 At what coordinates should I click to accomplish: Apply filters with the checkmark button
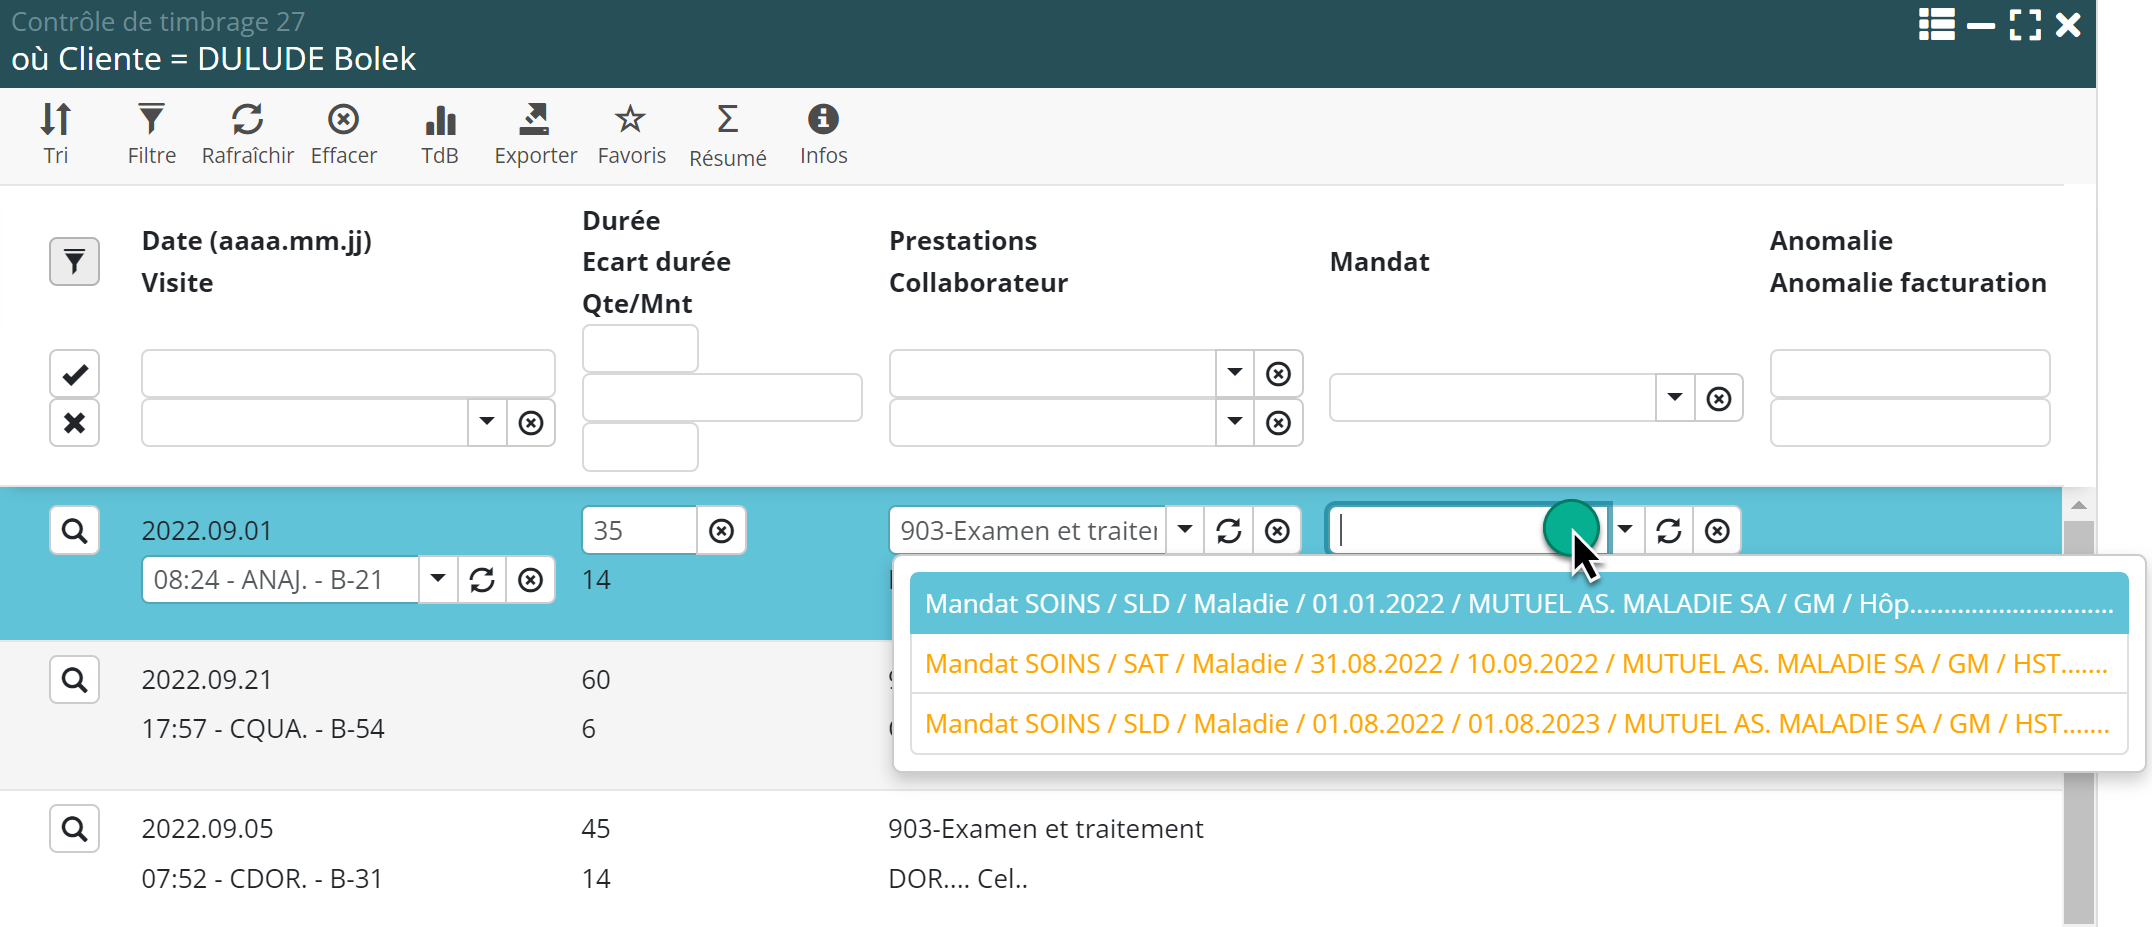coord(74,374)
